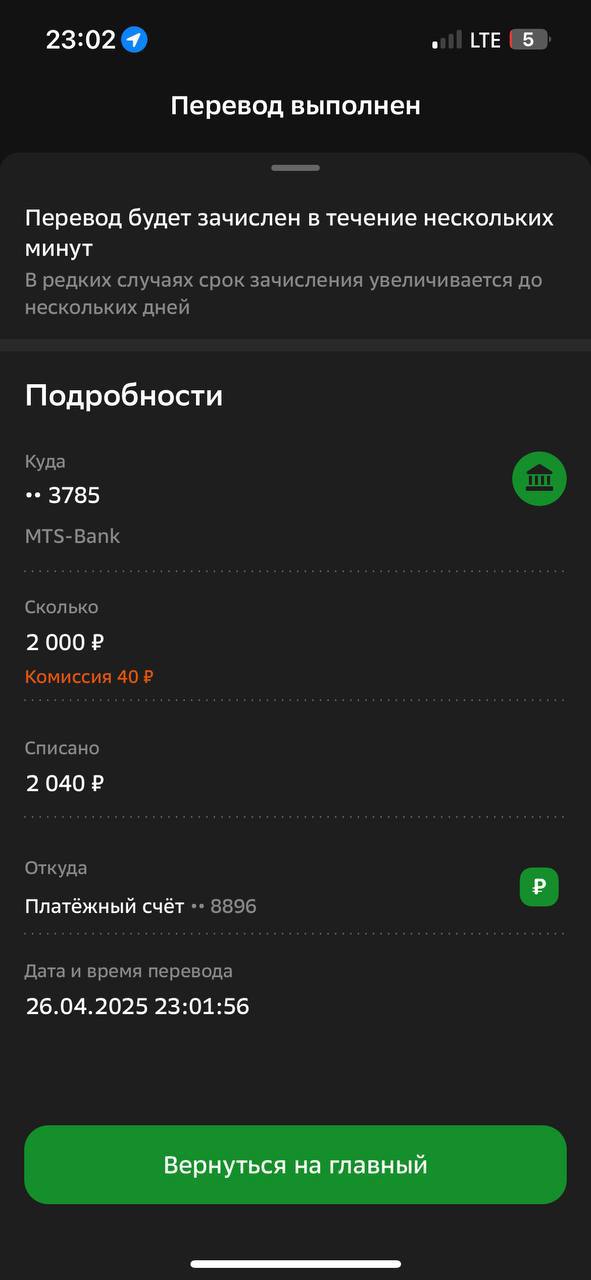591x1280 pixels.
Task: Tap the green bank building icon
Action: (x=539, y=479)
